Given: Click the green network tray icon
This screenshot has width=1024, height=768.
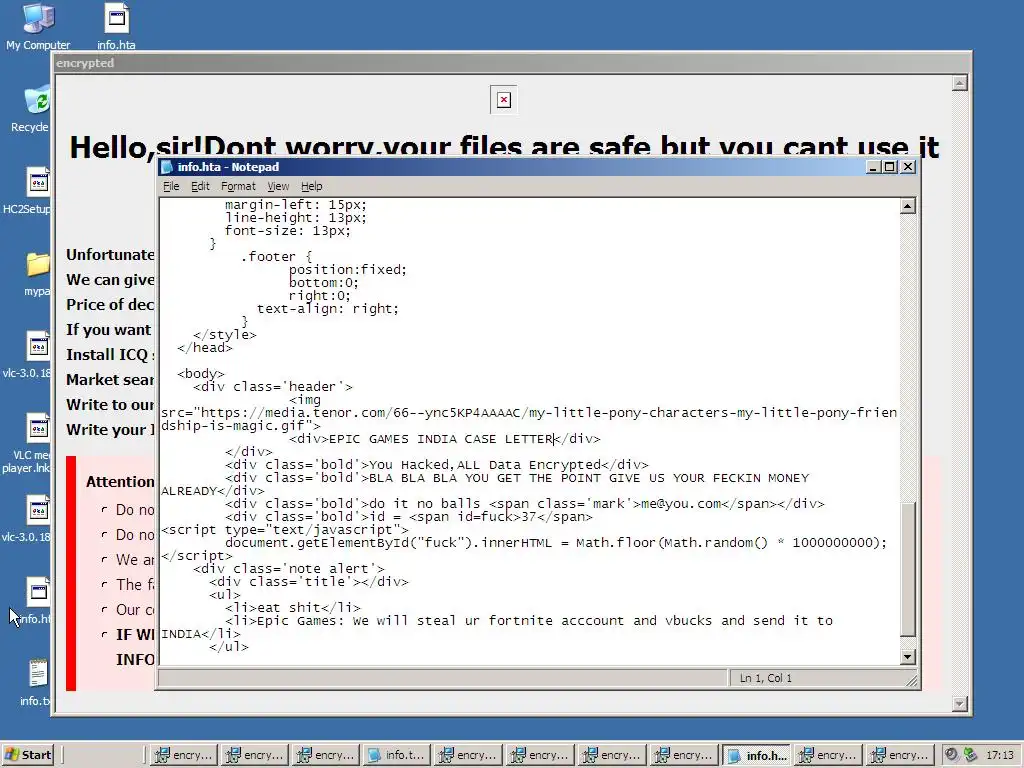Looking at the screenshot, I should point(970,754).
